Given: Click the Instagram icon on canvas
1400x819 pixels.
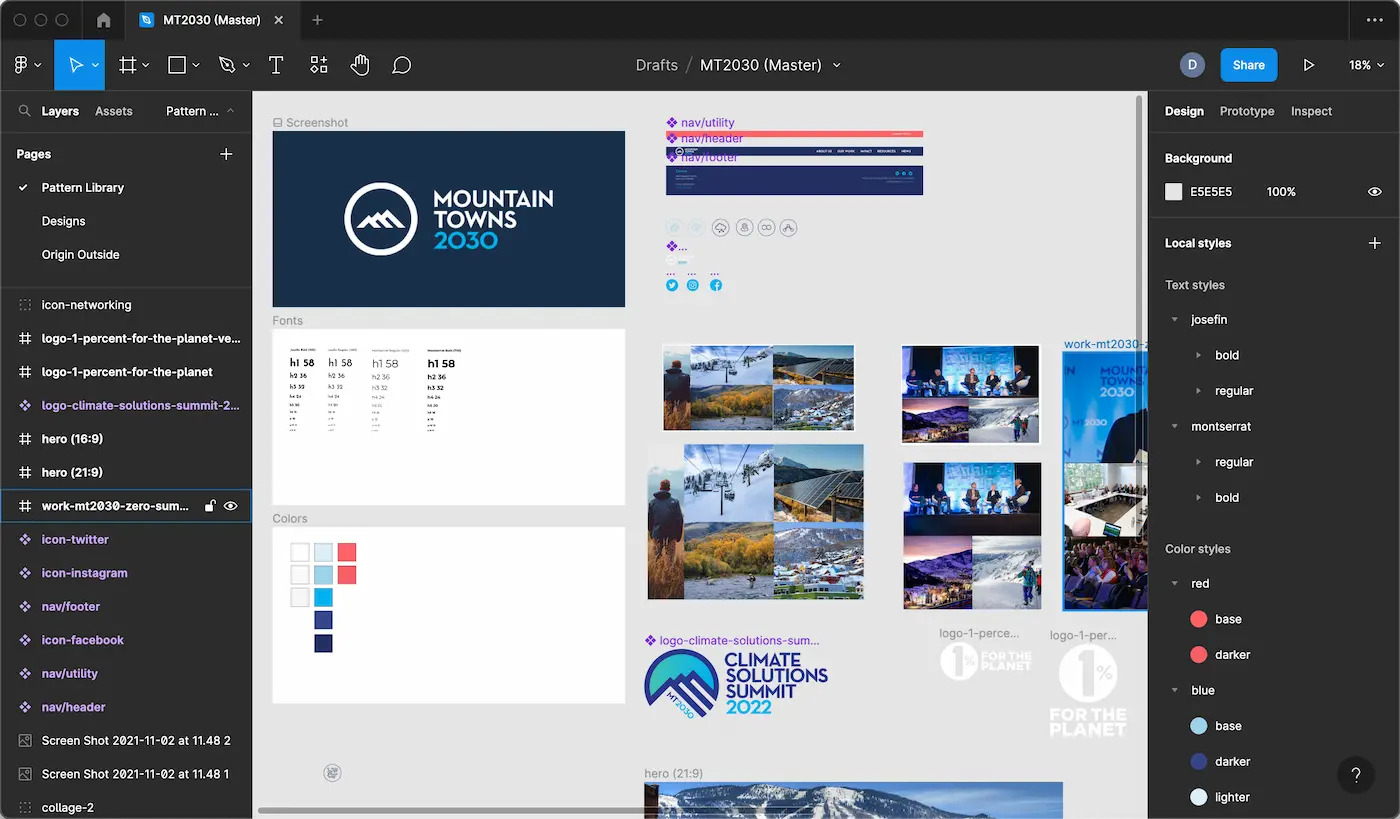Looking at the screenshot, I should click(x=693, y=285).
